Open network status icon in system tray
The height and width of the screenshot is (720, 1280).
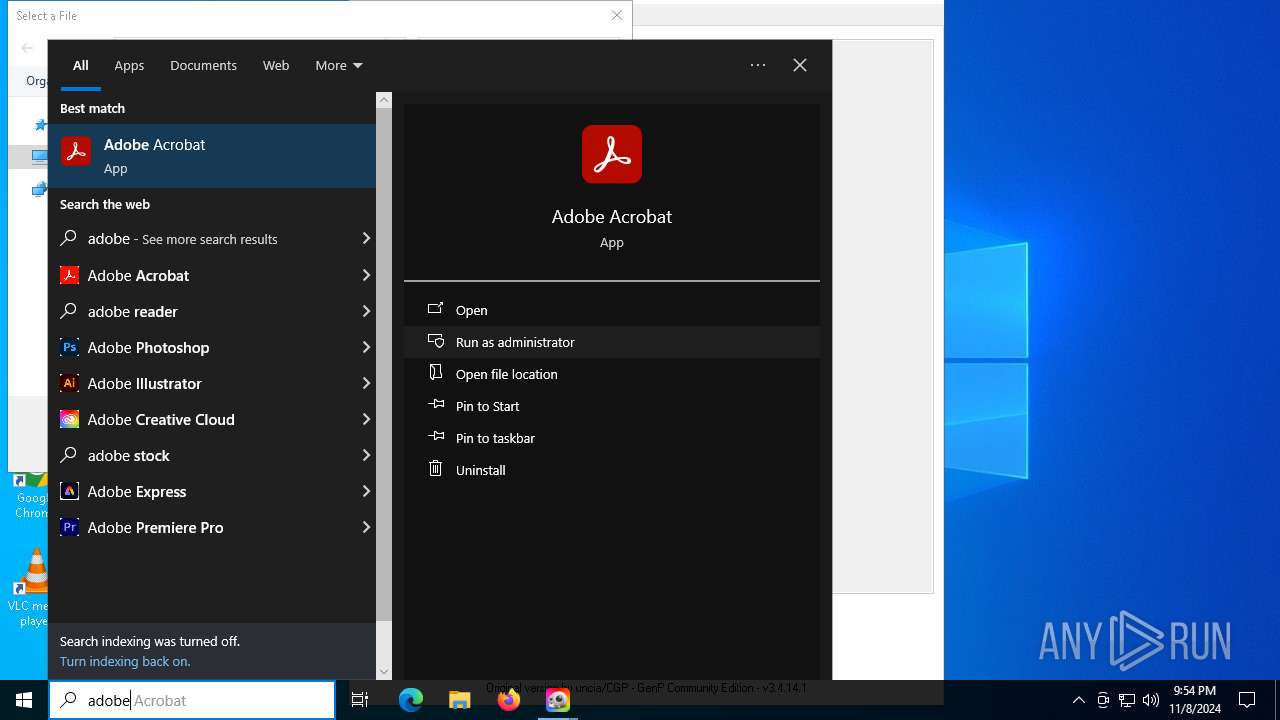(1127, 700)
